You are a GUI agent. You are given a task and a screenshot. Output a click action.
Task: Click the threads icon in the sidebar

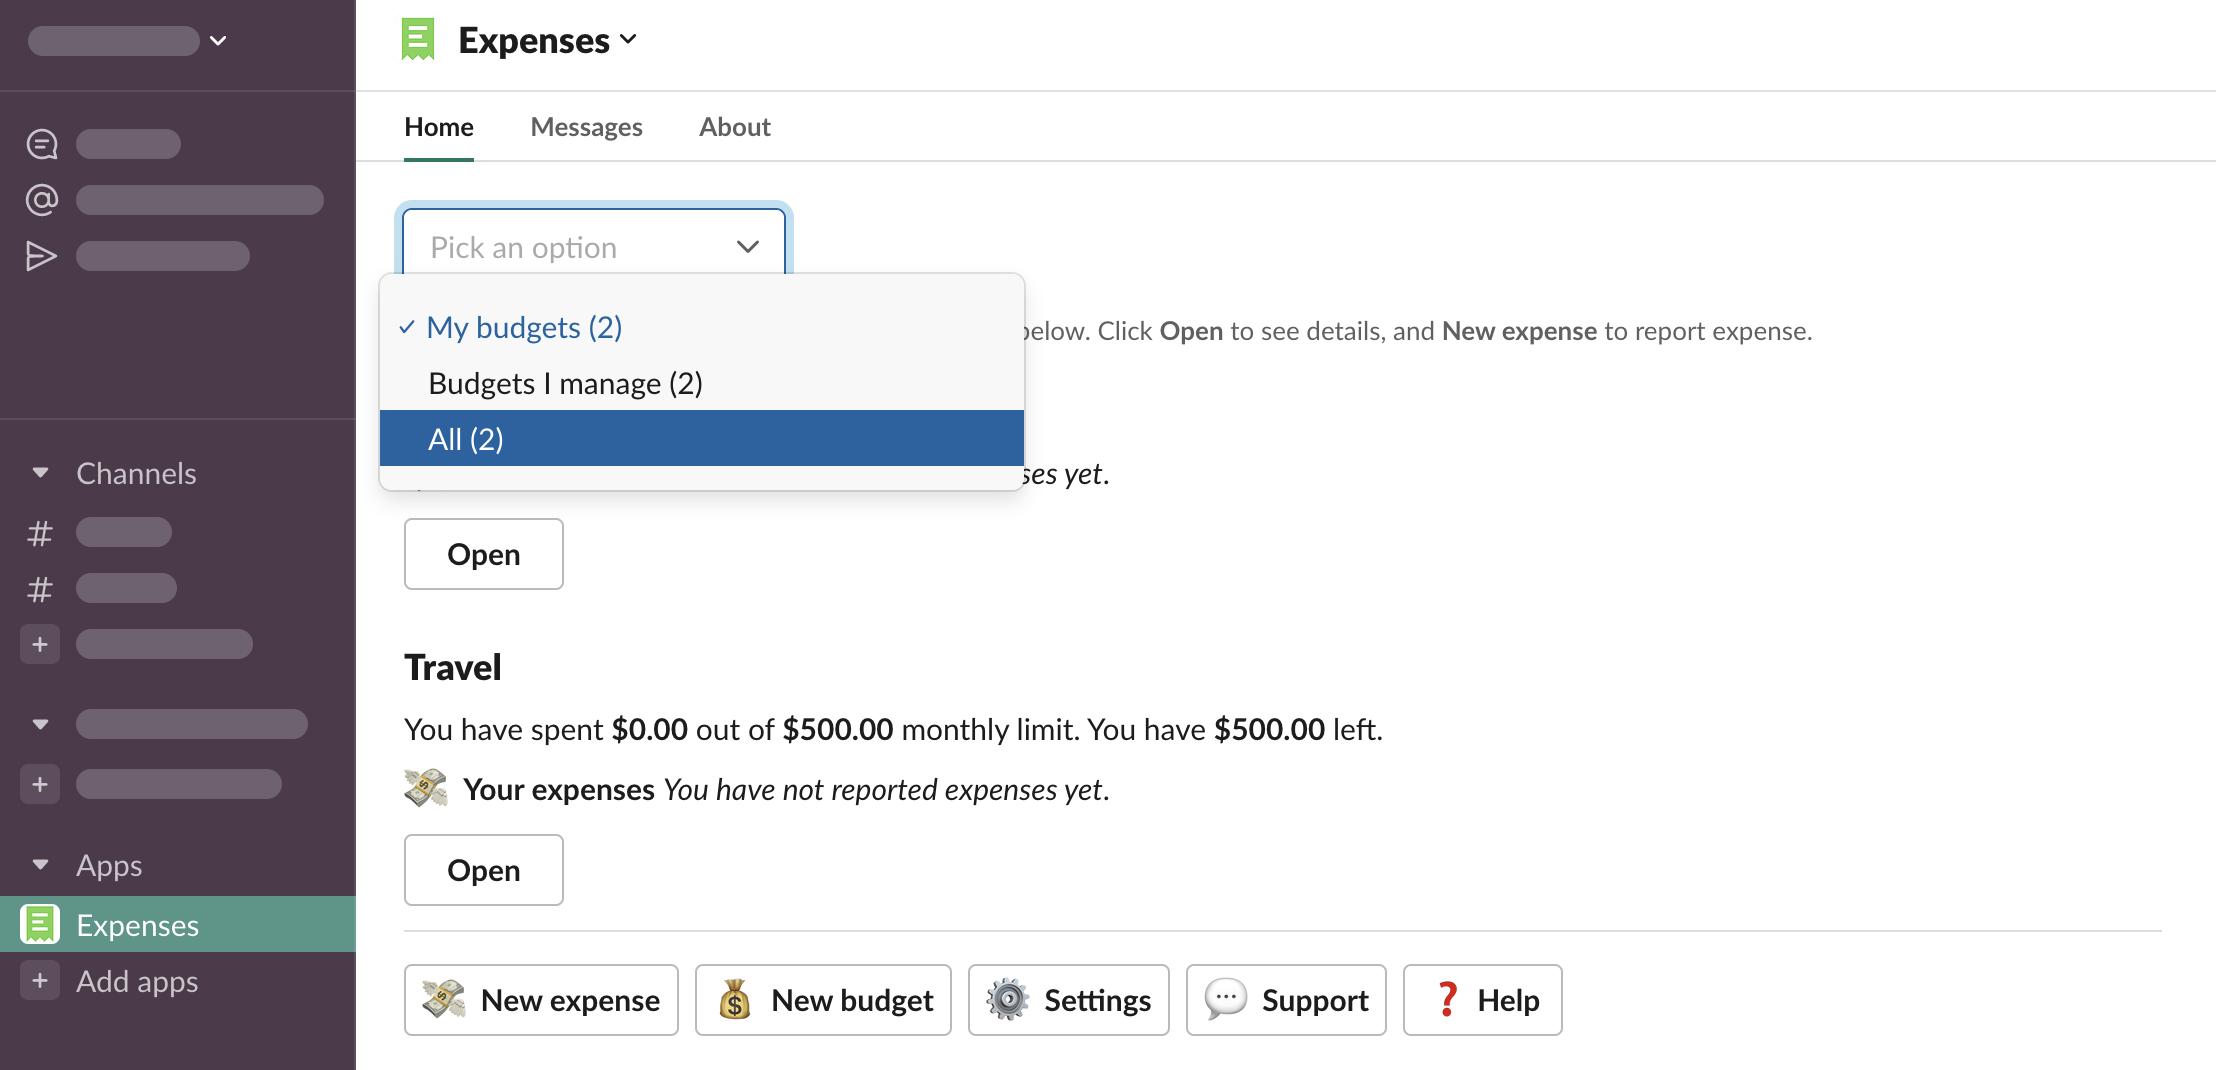[x=41, y=144]
